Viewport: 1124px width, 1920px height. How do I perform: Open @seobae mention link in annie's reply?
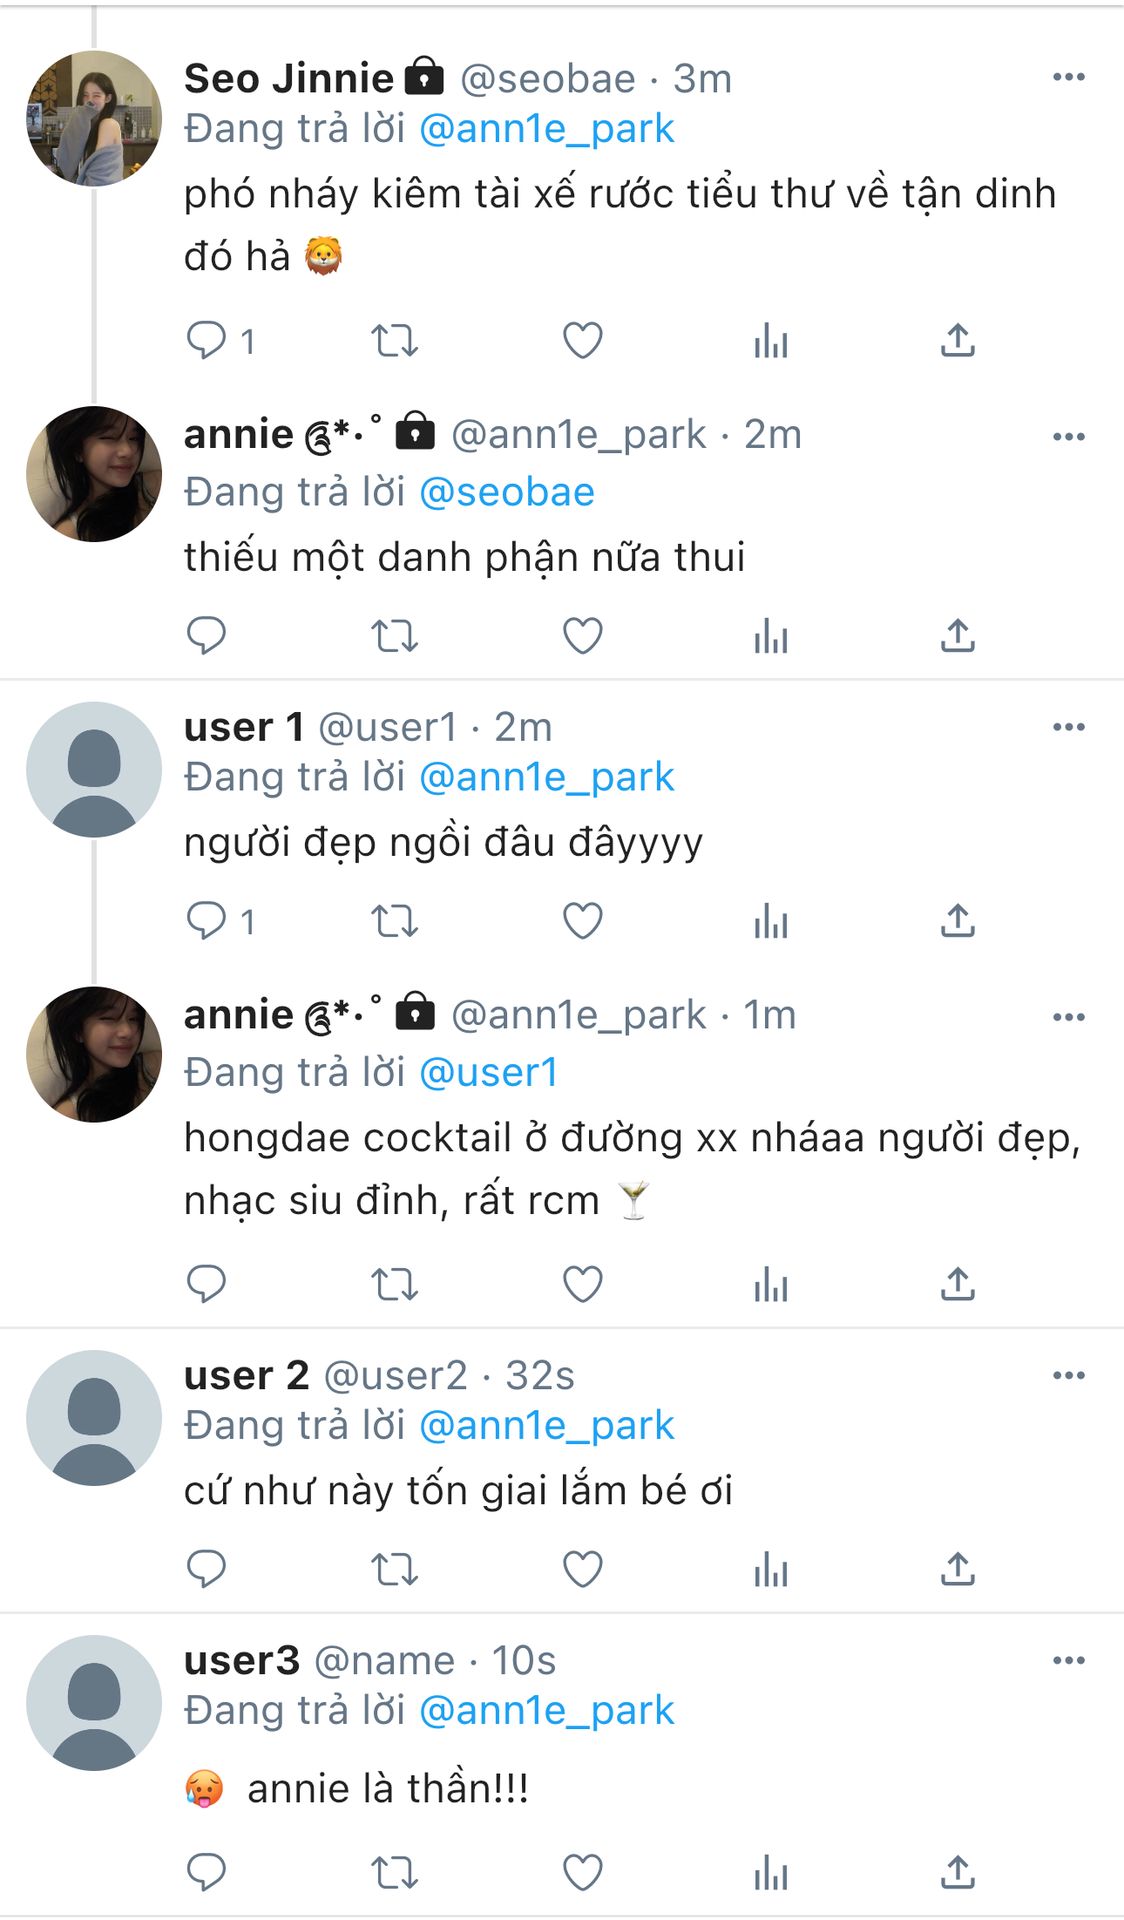(507, 492)
